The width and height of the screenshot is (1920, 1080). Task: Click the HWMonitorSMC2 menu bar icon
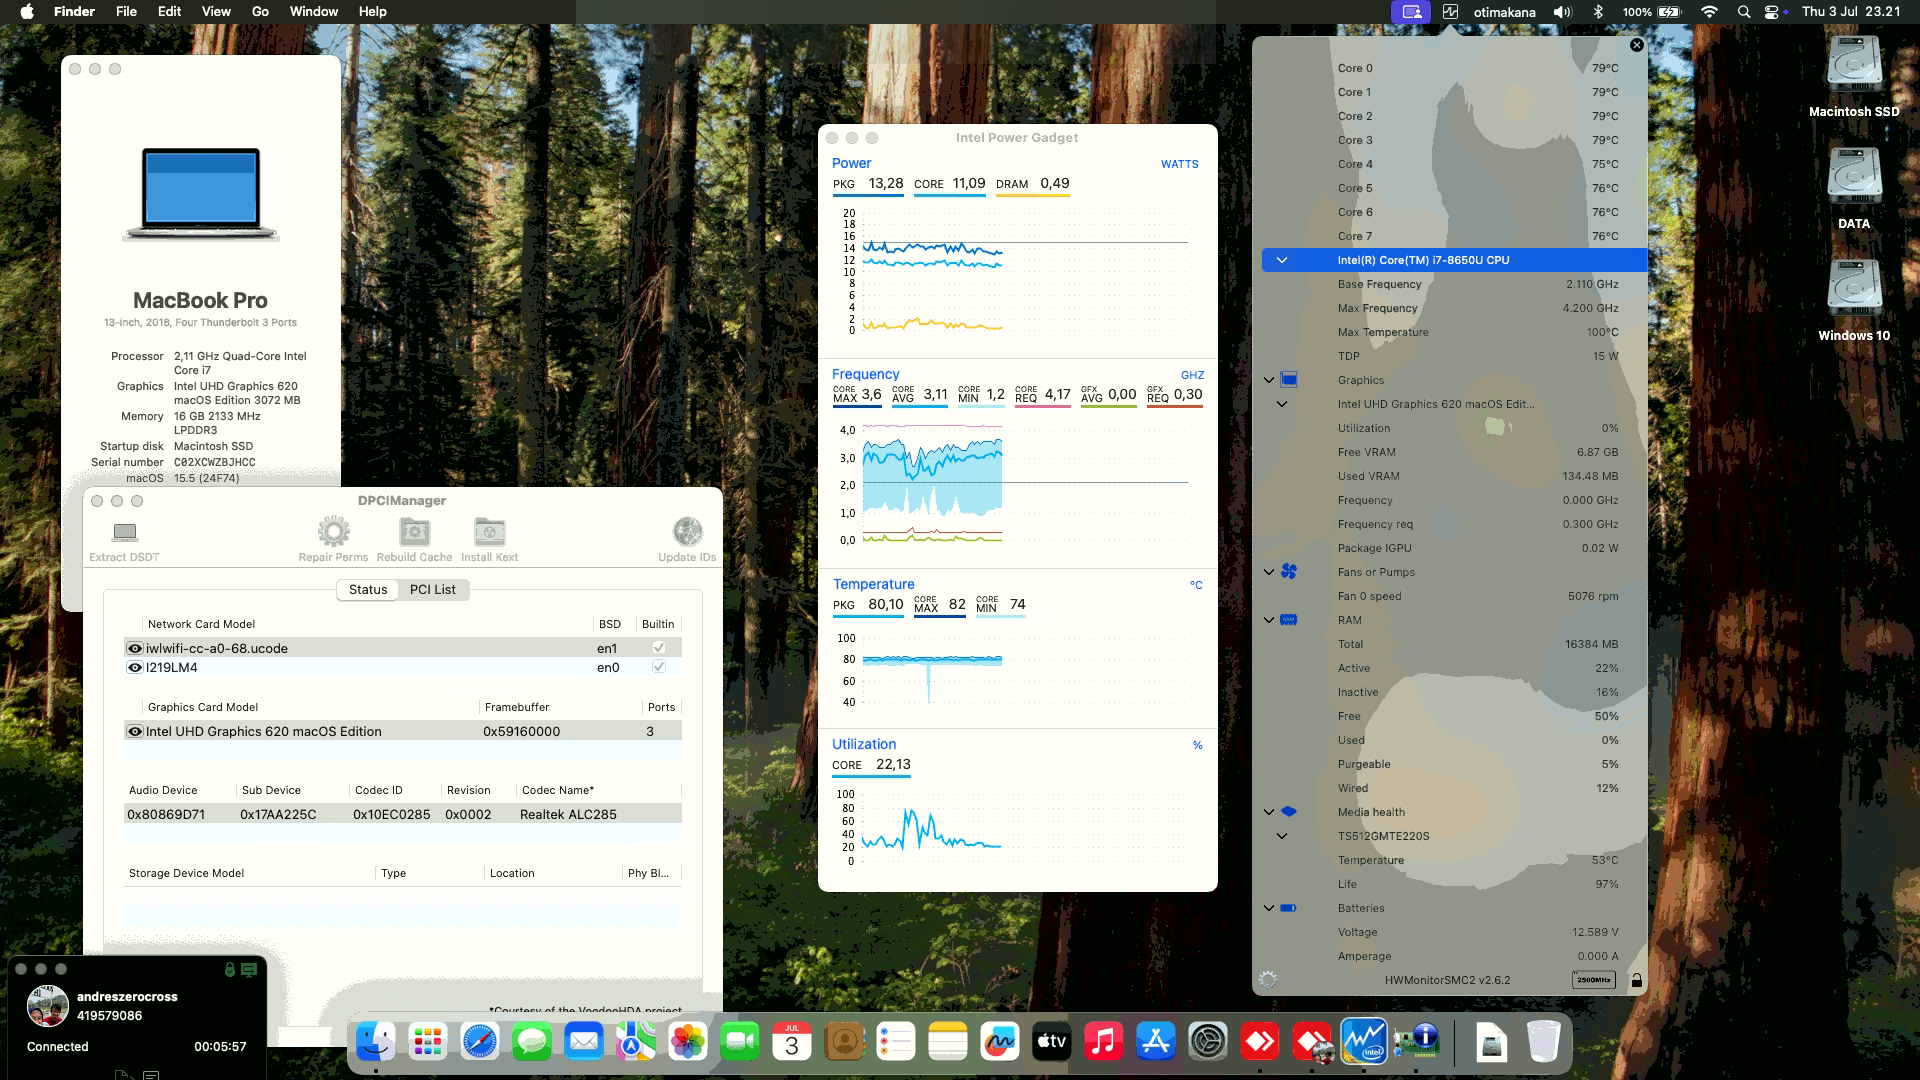pyautogui.click(x=1452, y=12)
